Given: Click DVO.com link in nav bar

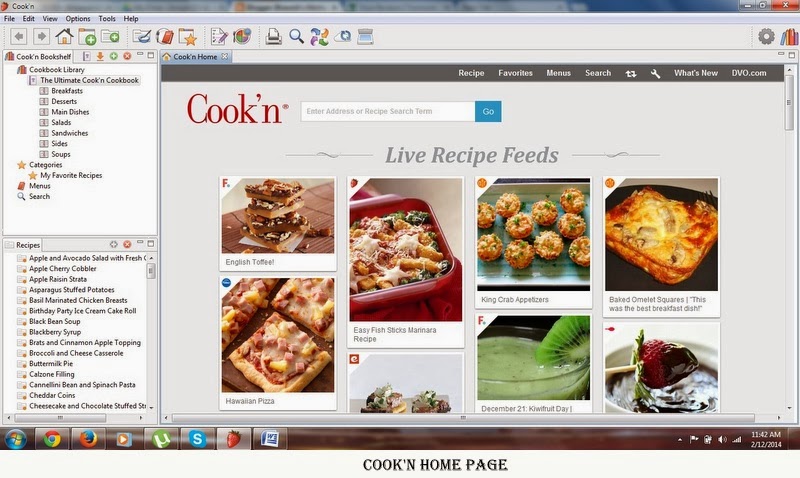Looking at the screenshot, I should click(749, 73).
